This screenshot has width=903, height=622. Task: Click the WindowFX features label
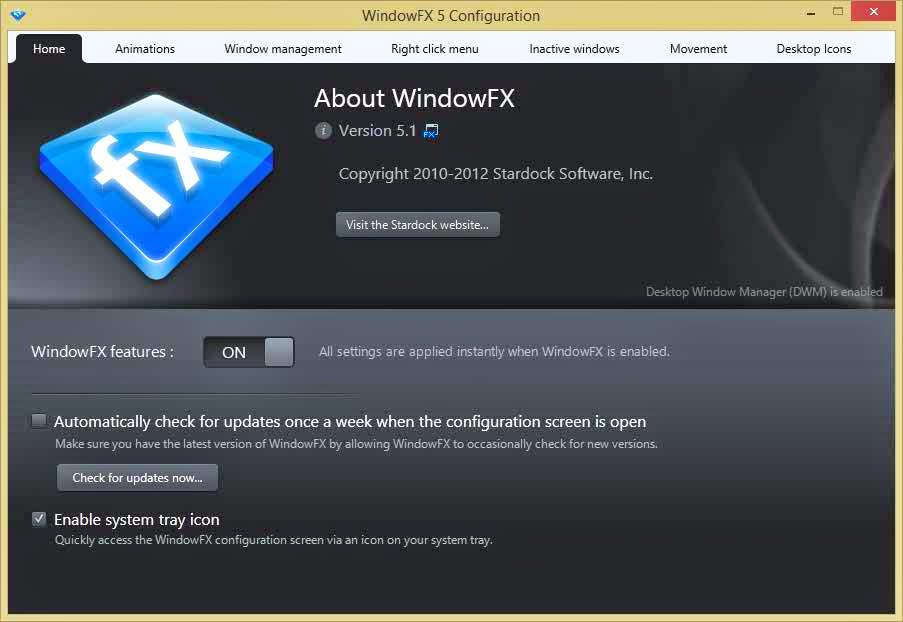[x=103, y=351]
